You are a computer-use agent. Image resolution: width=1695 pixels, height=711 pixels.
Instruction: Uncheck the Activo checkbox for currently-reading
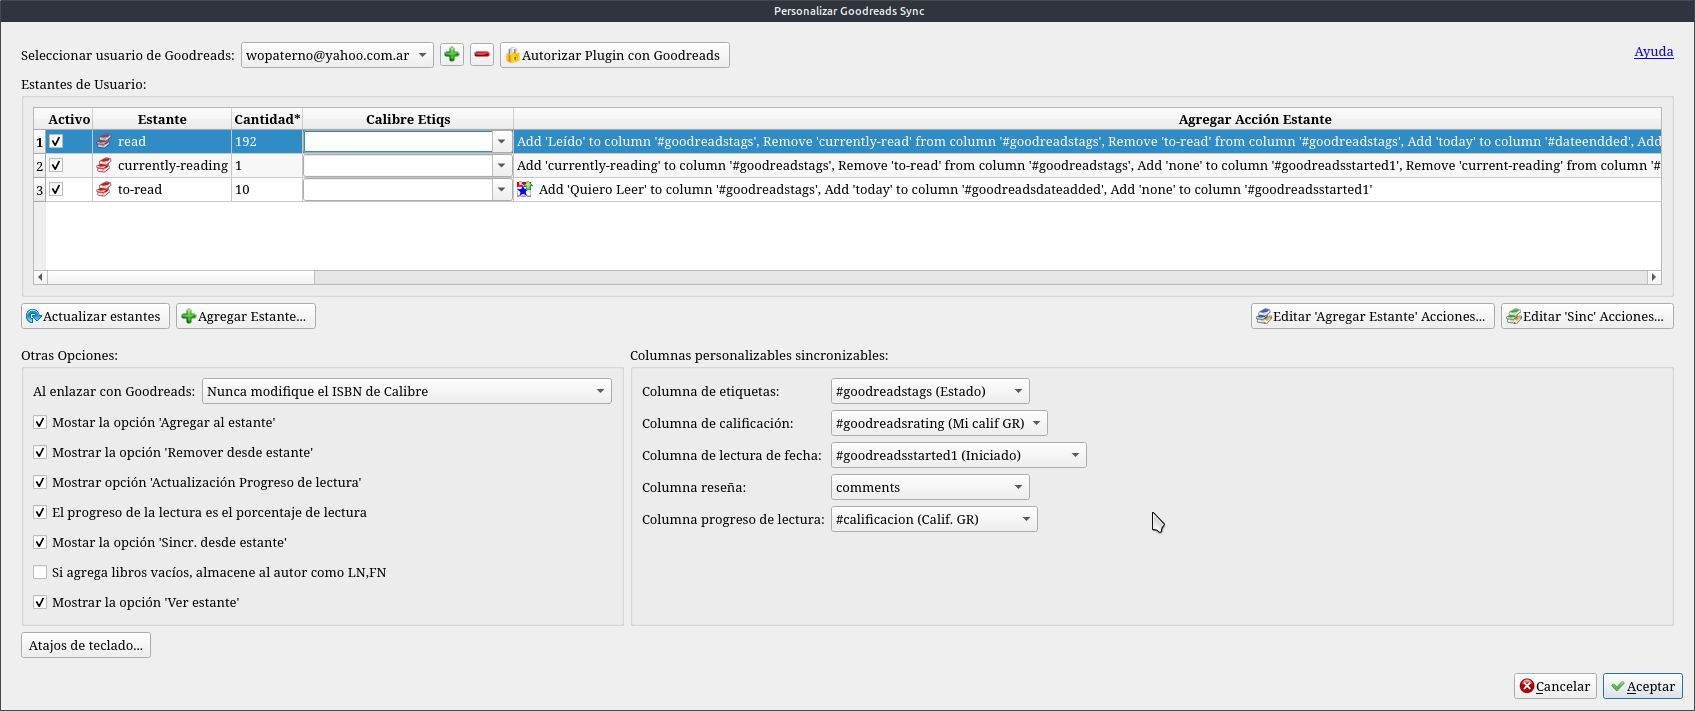(x=56, y=165)
